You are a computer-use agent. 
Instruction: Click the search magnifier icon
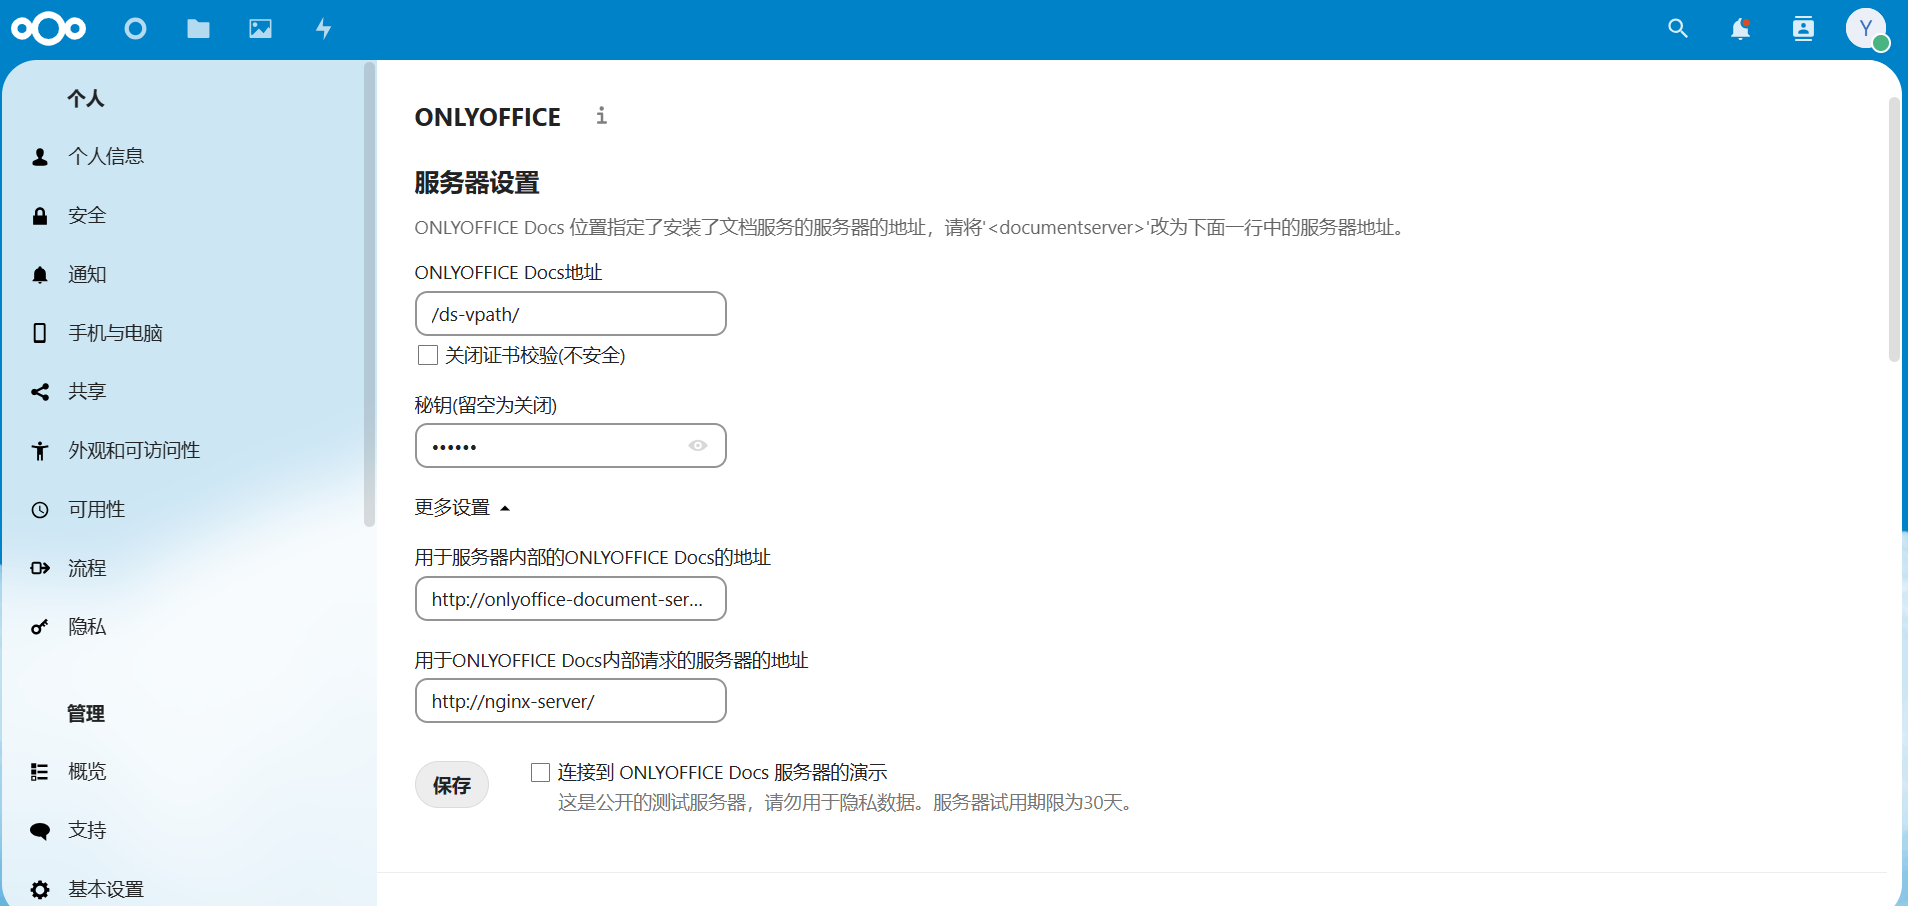tap(1677, 29)
